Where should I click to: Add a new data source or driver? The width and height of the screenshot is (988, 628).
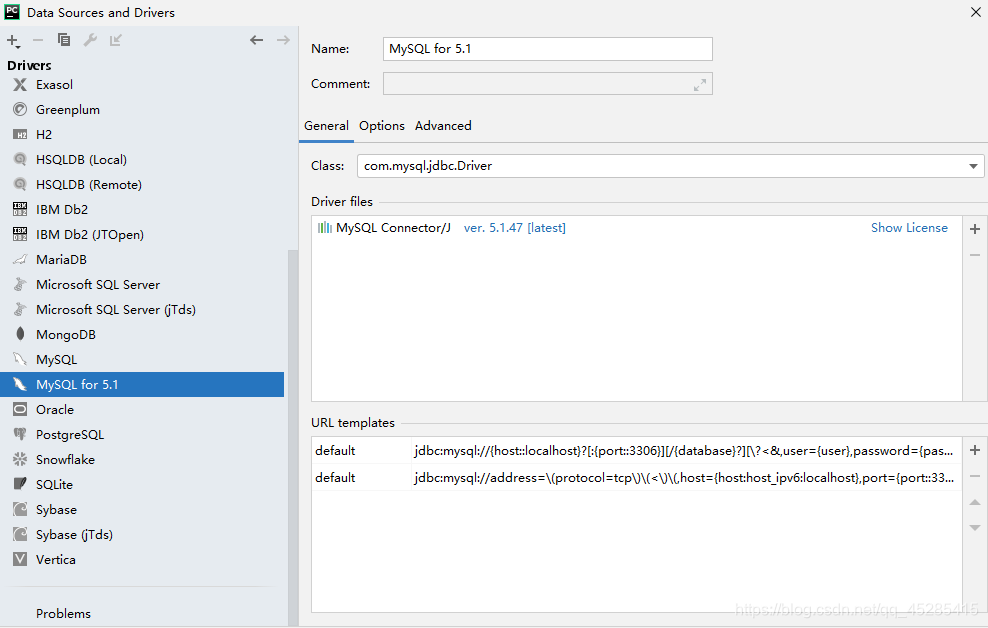(x=13, y=41)
